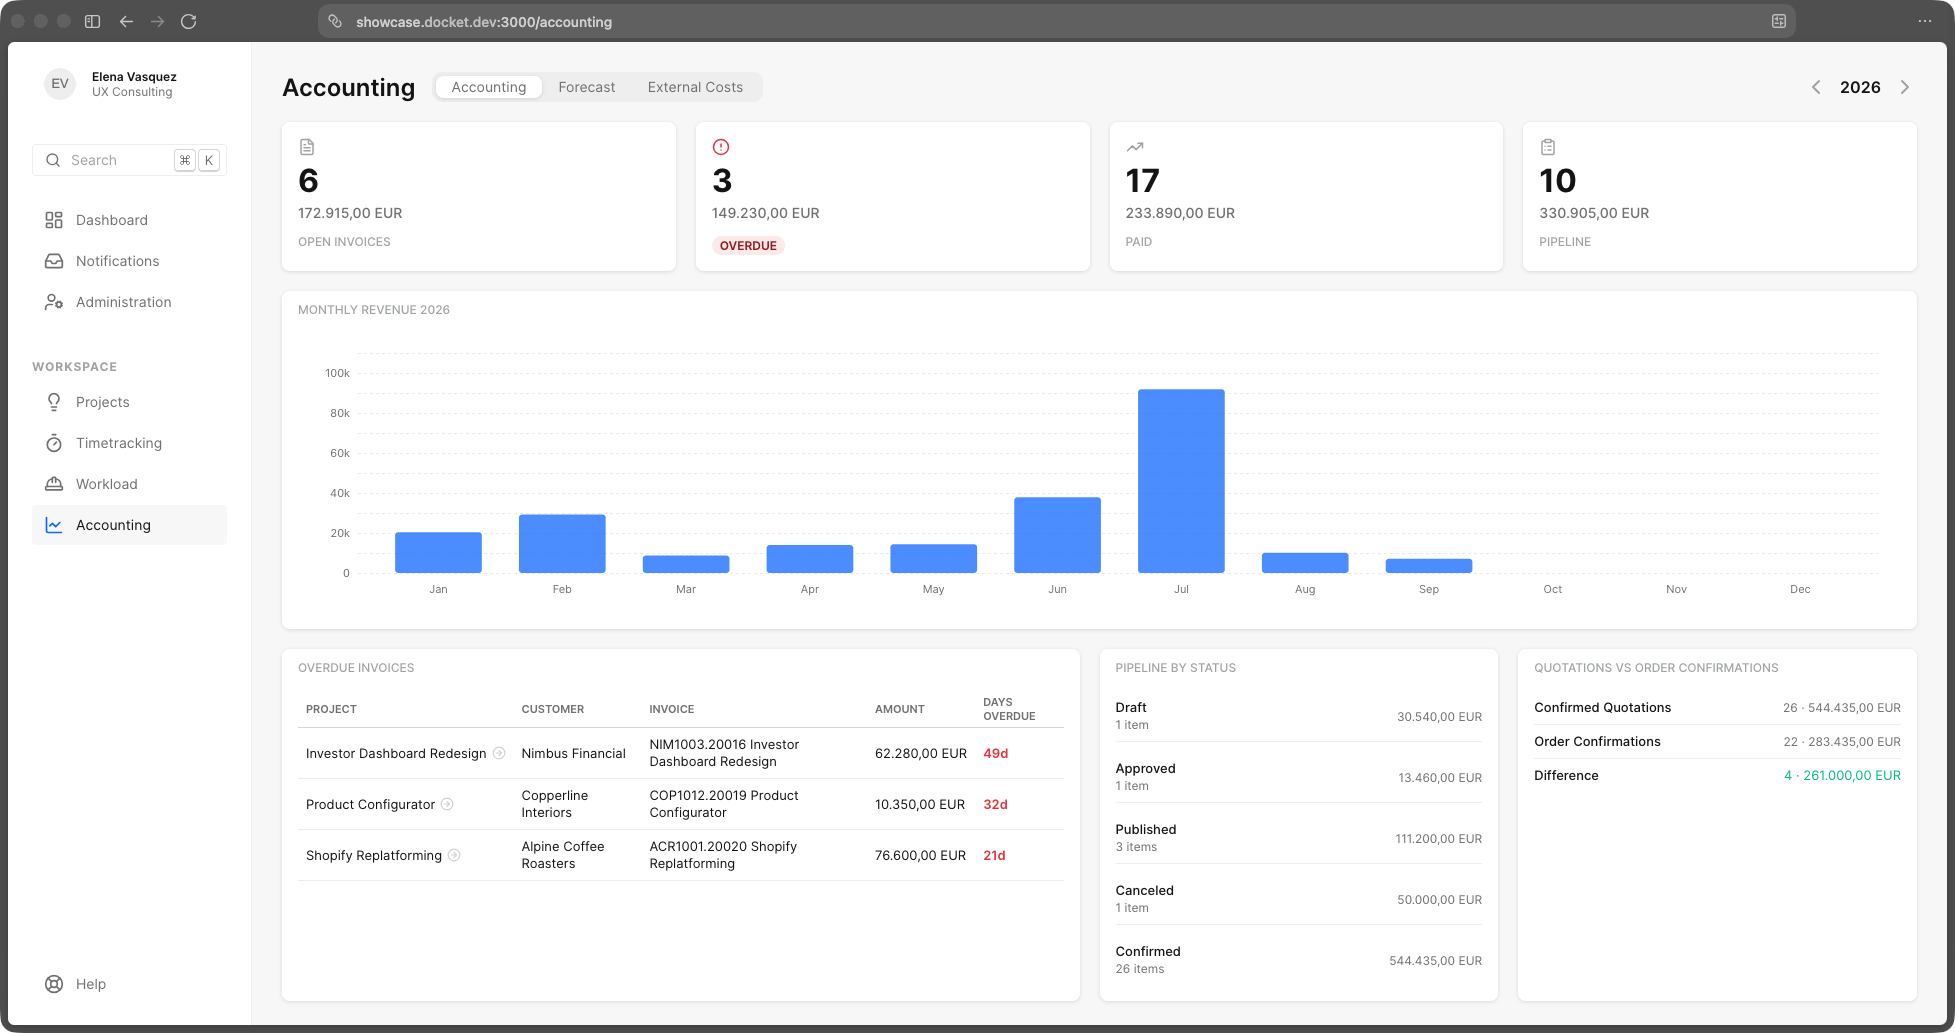Open the Dashboard icon in sidebar

pos(54,220)
